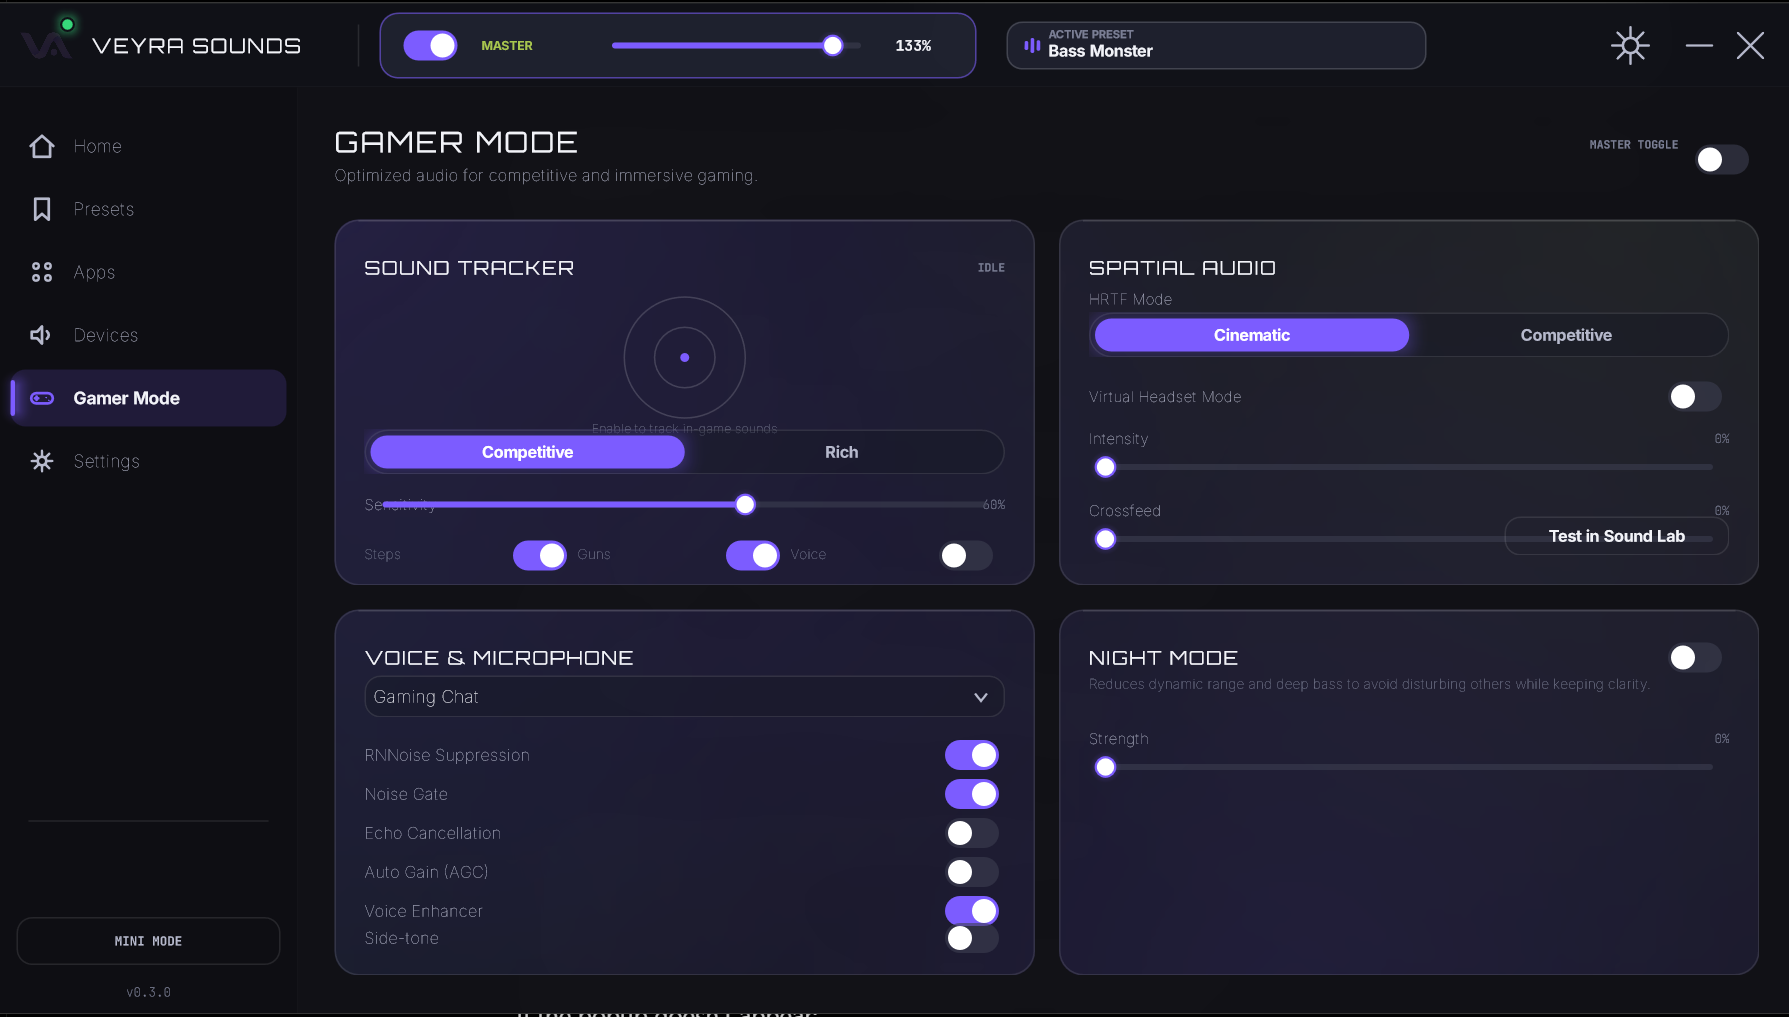Open Presets page
Viewport: 1789px width, 1017px height.
(x=149, y=209)
